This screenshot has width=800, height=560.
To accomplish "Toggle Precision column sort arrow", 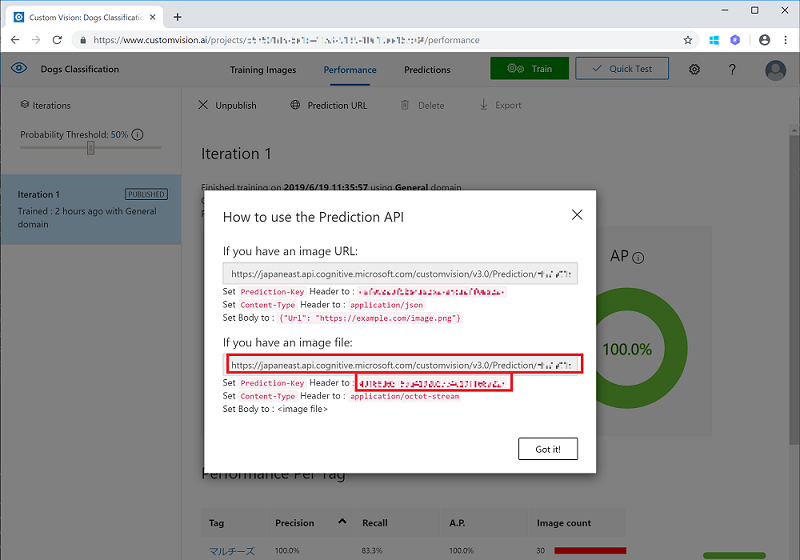I will tap(342, 521).
